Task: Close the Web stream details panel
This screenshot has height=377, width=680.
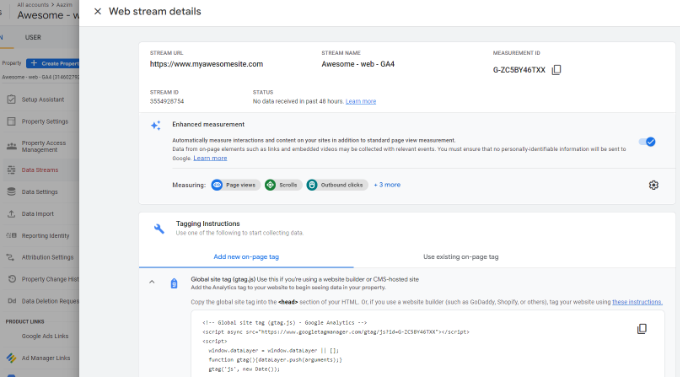Action: coord(98,11)
